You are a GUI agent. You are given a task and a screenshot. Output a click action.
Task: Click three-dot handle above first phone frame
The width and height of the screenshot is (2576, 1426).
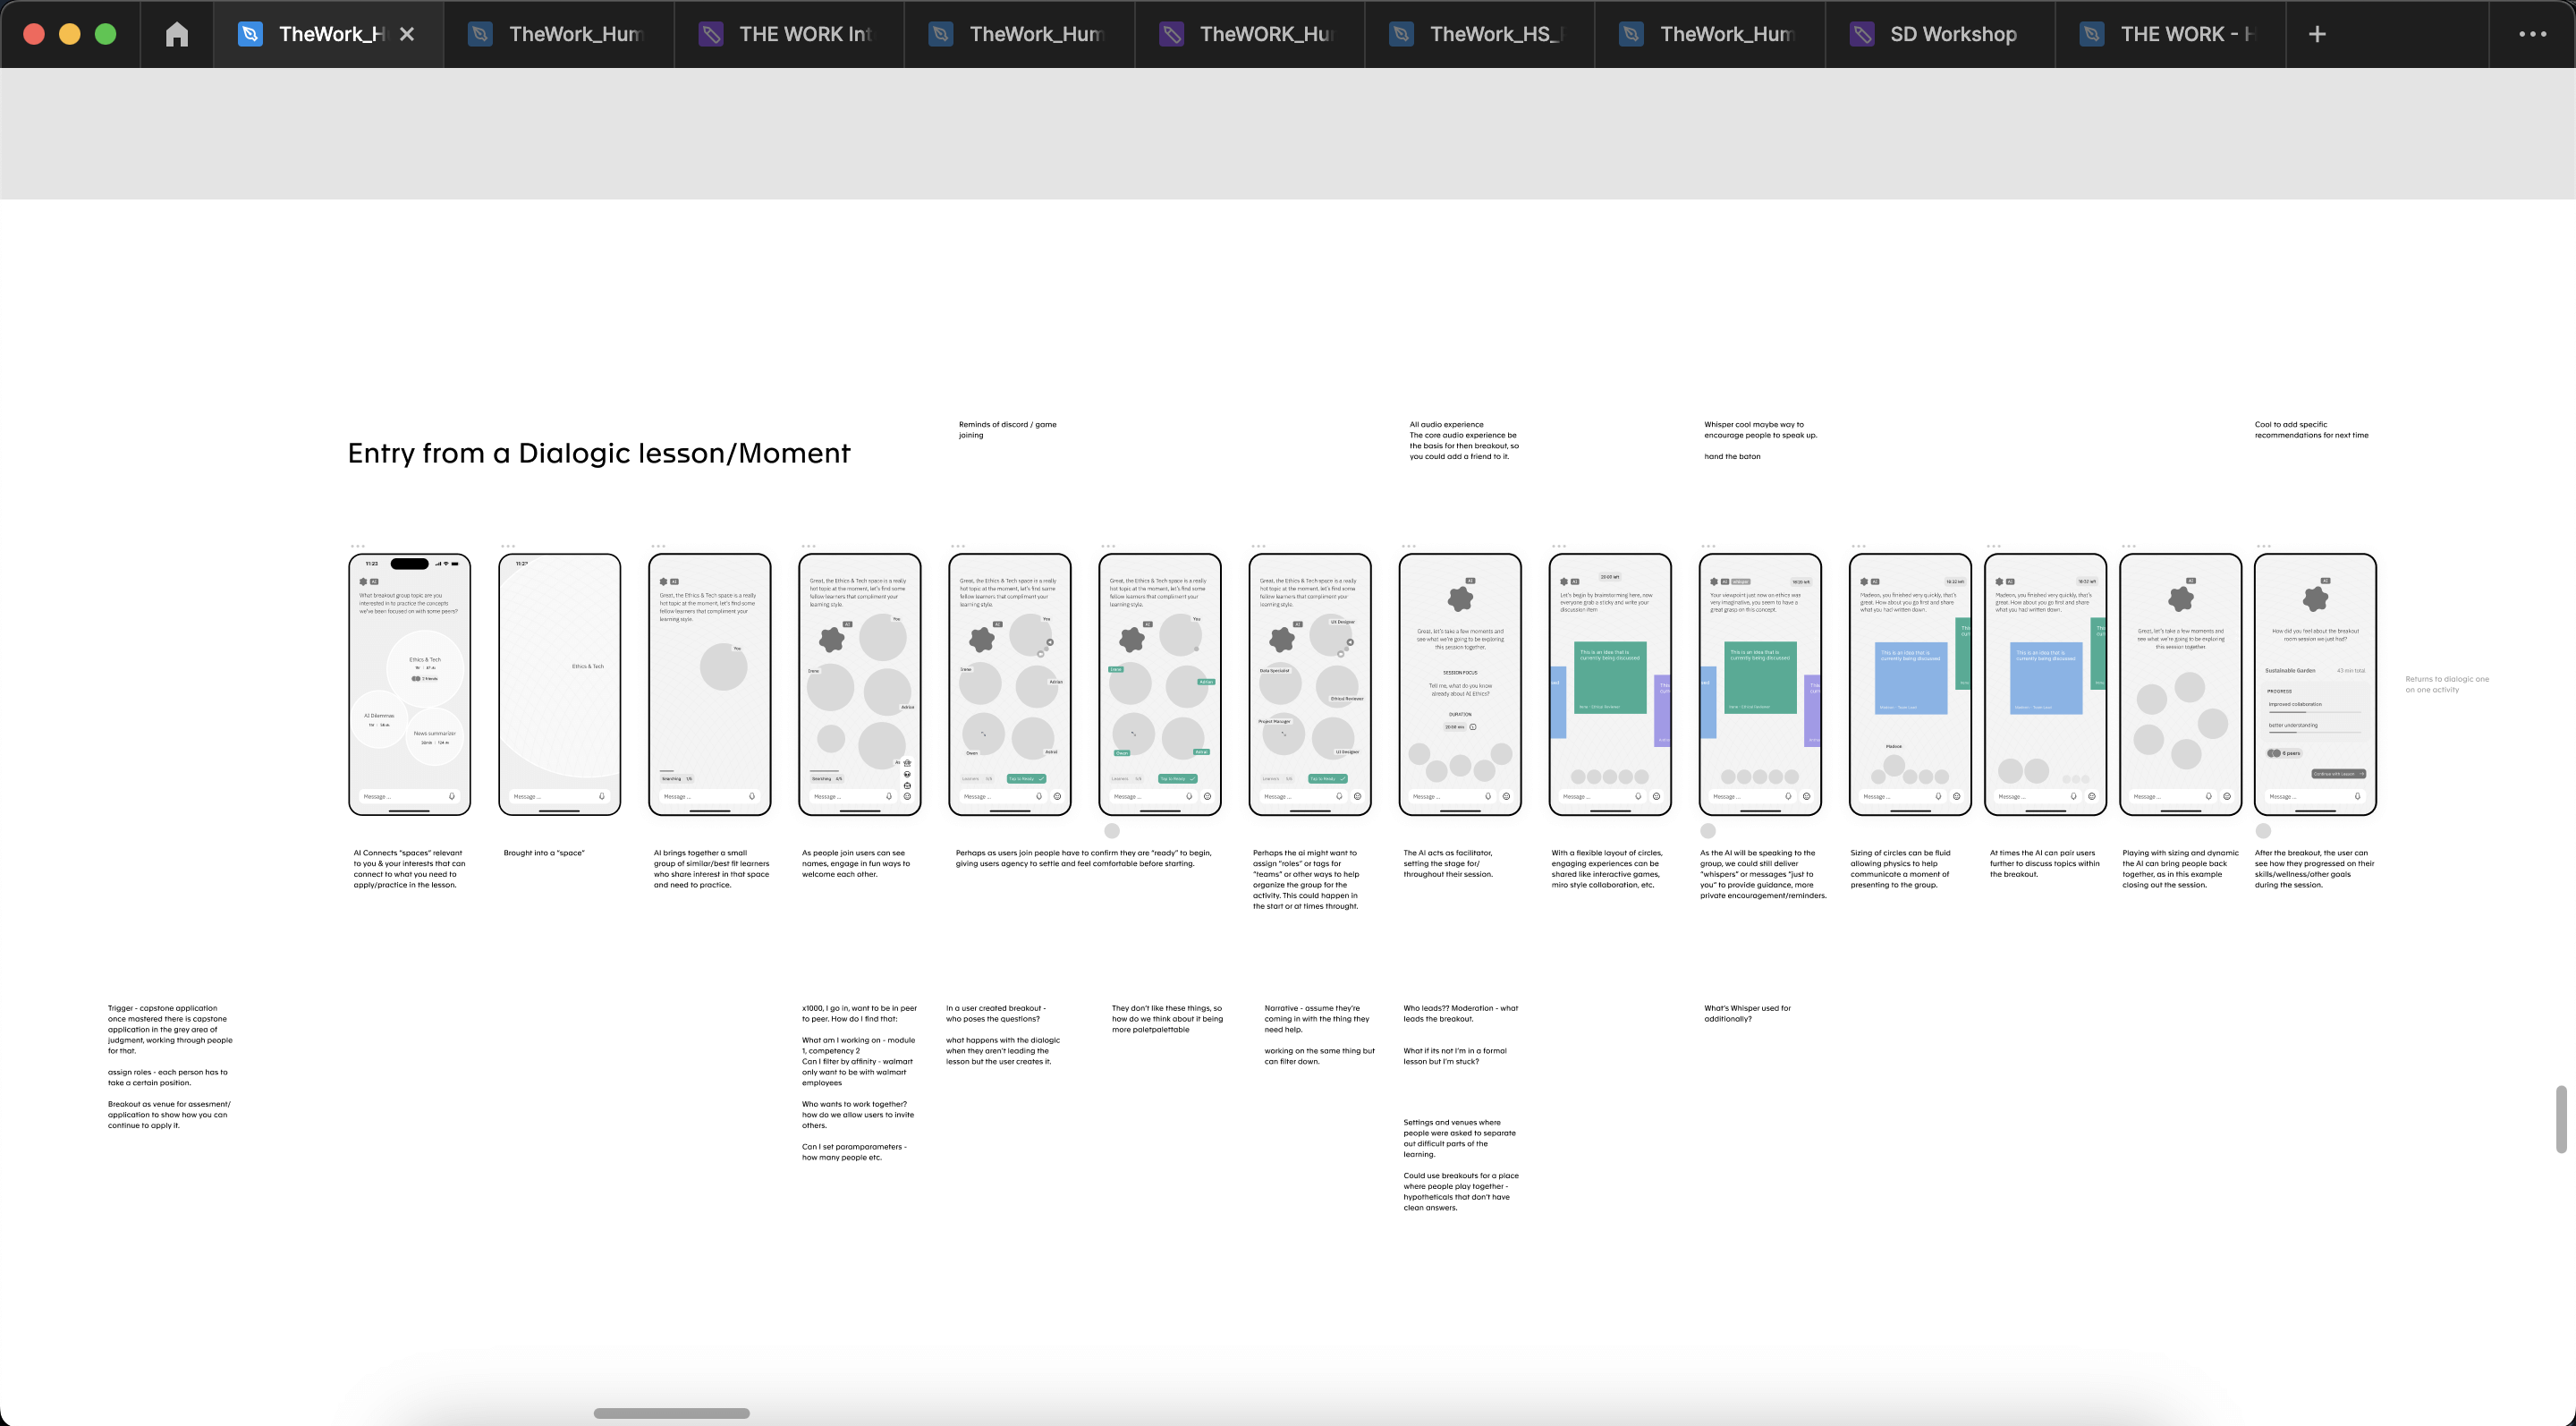[357, 547]
